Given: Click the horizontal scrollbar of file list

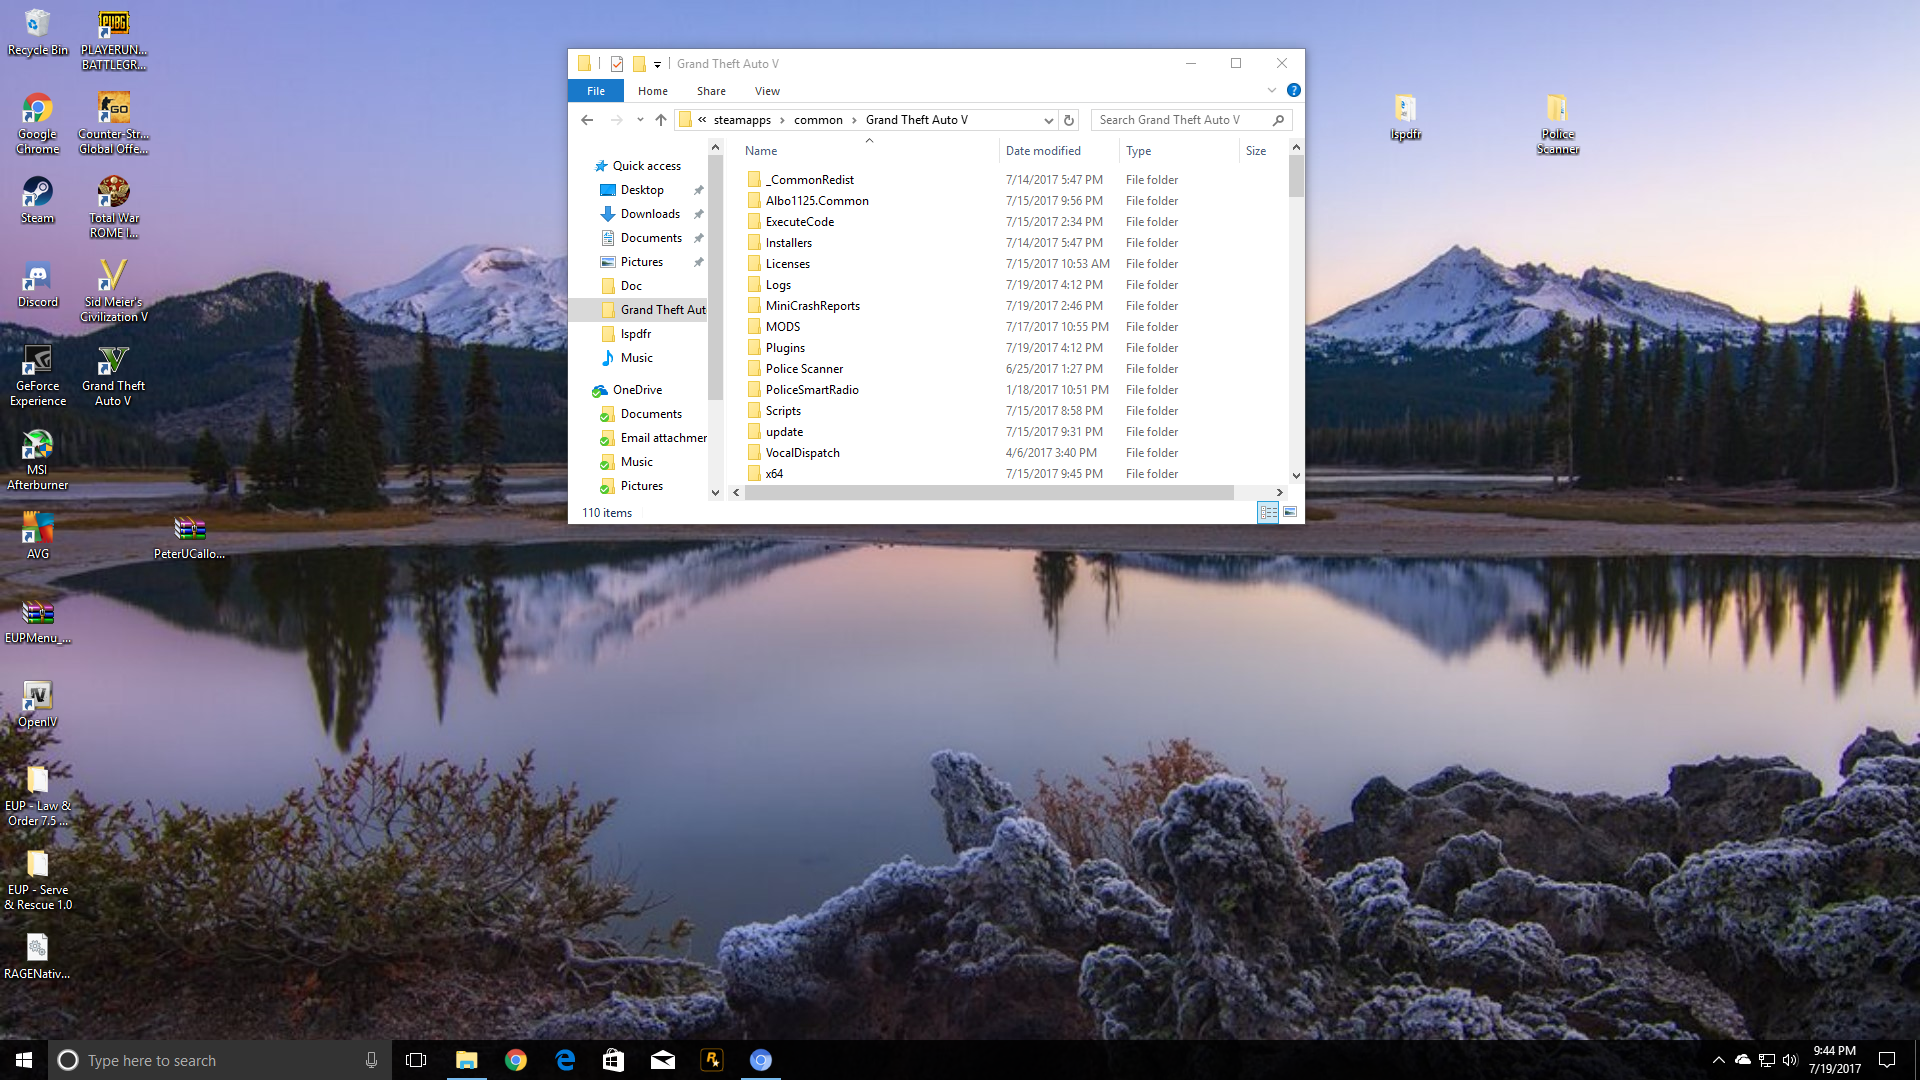Looking at the screenshot, I should (989, 492).
